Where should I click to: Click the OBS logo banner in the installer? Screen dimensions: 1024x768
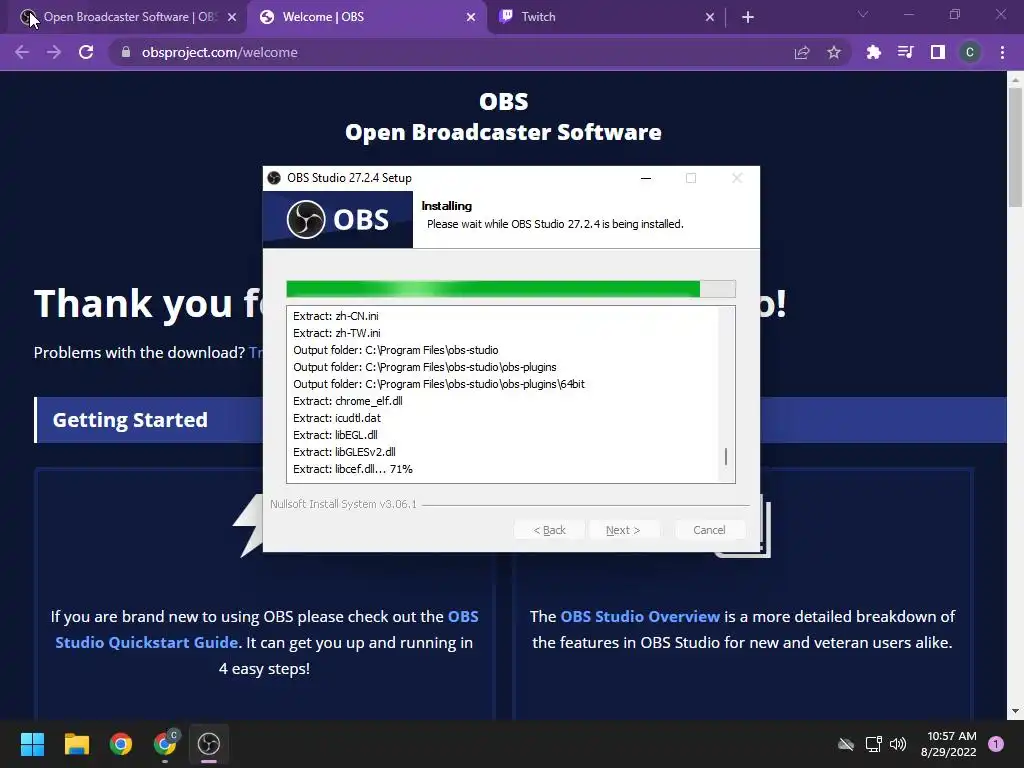pos(338,219)
